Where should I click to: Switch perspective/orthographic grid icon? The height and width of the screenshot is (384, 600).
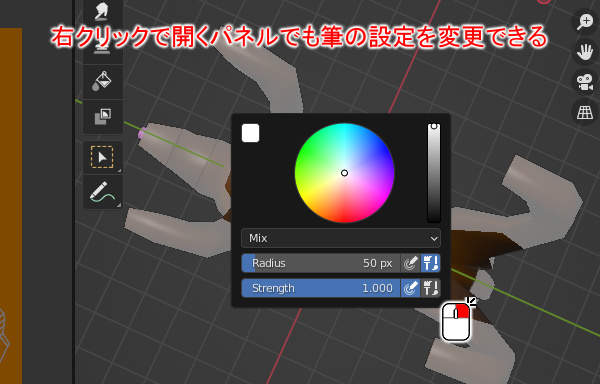tap(585, 112)
